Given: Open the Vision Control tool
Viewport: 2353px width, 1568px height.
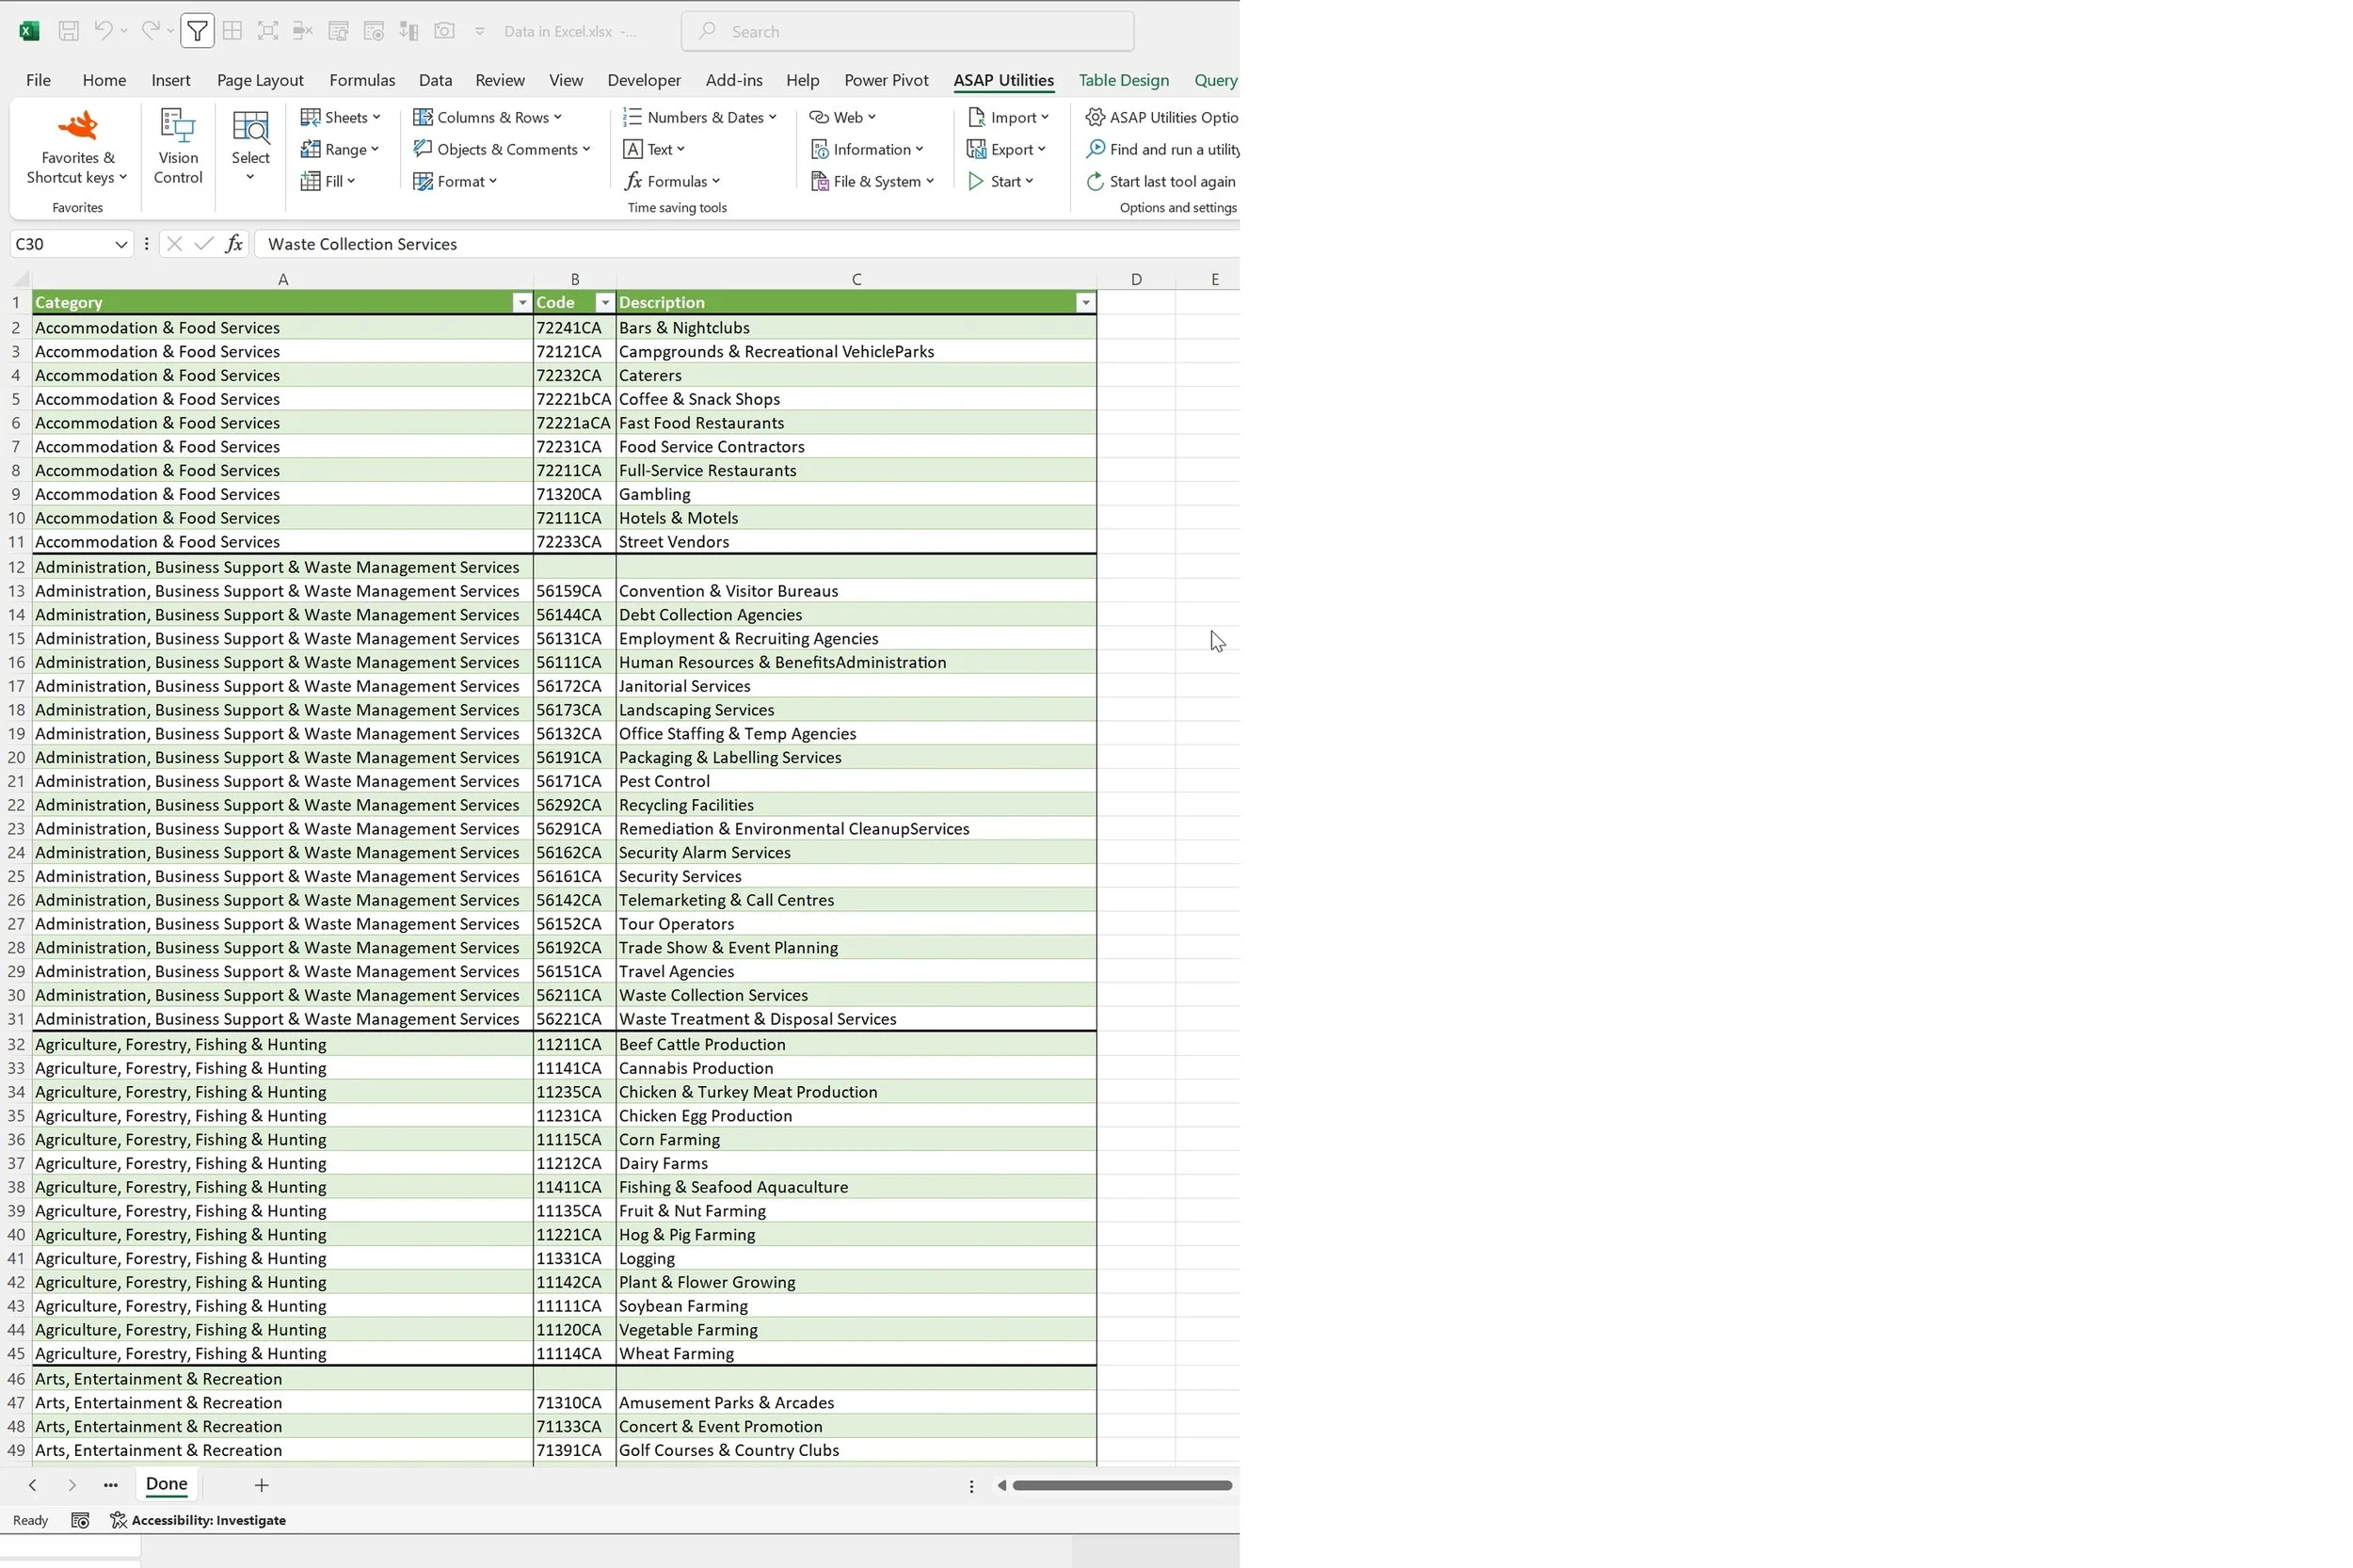Looking at the screenshot, I should 178,148.
